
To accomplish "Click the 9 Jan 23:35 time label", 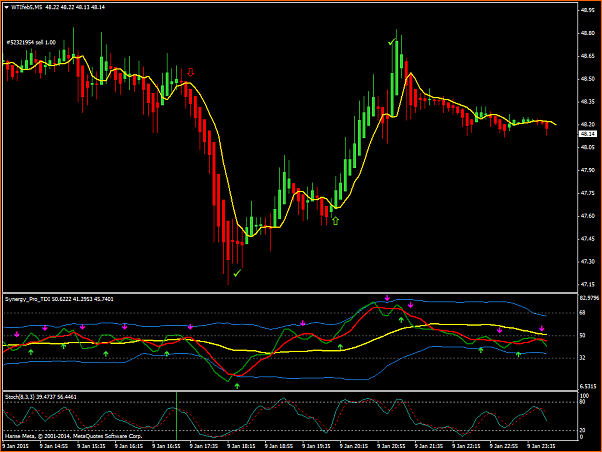I will click(541, 446).
